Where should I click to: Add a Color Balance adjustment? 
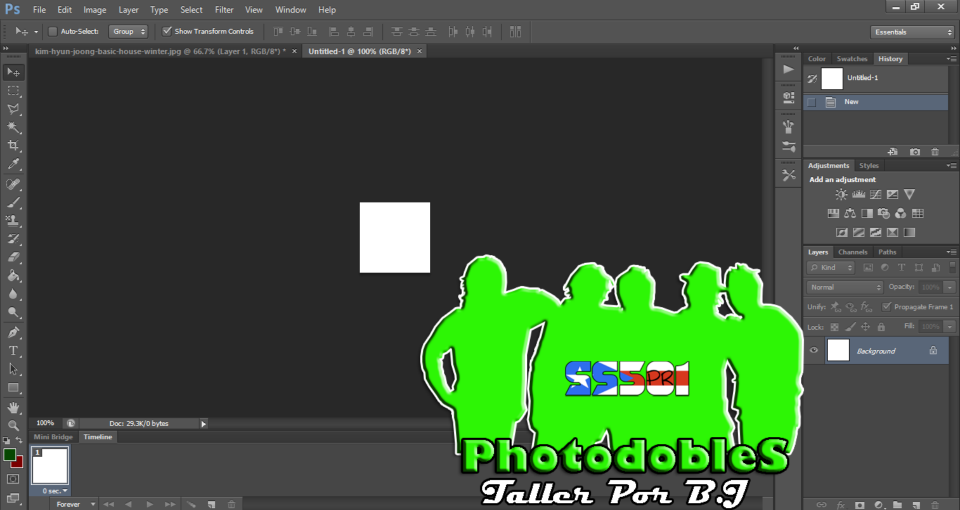pyautogui.click(x=850, y=214)
